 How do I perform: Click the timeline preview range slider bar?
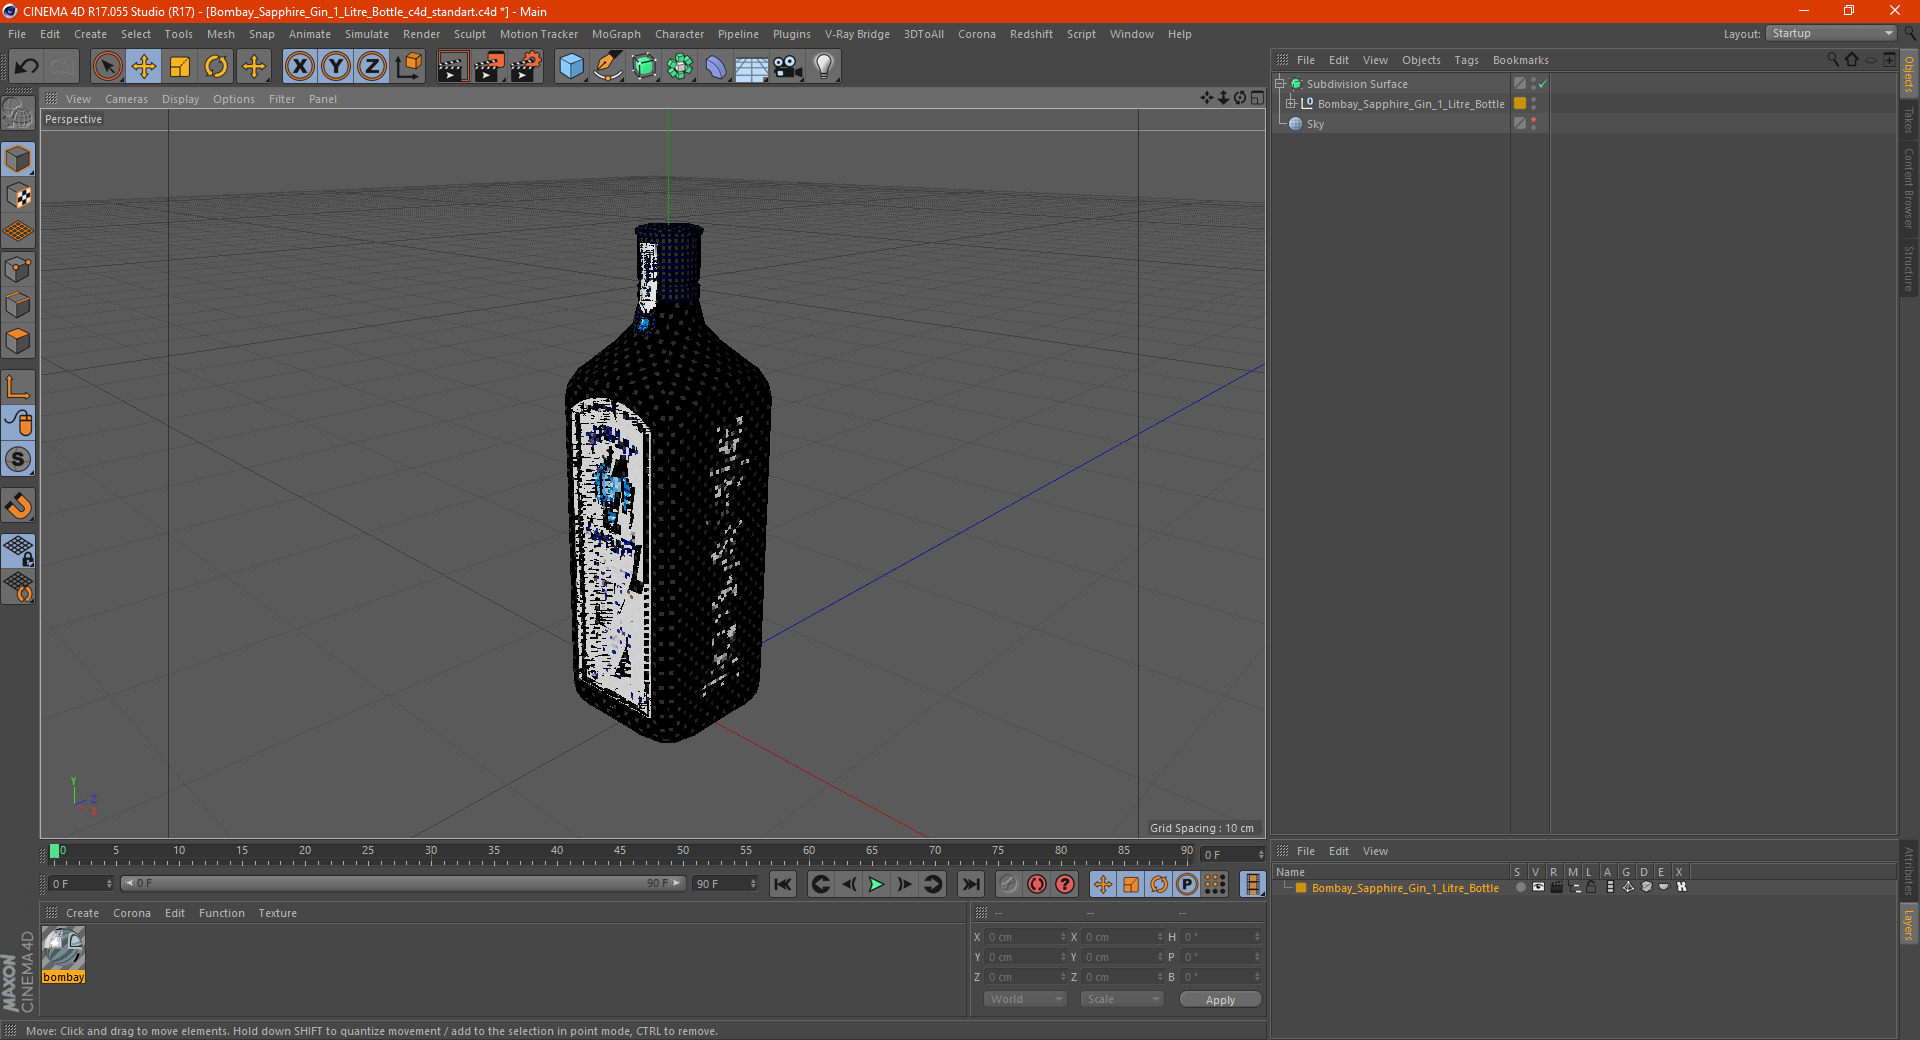(403, 883)
